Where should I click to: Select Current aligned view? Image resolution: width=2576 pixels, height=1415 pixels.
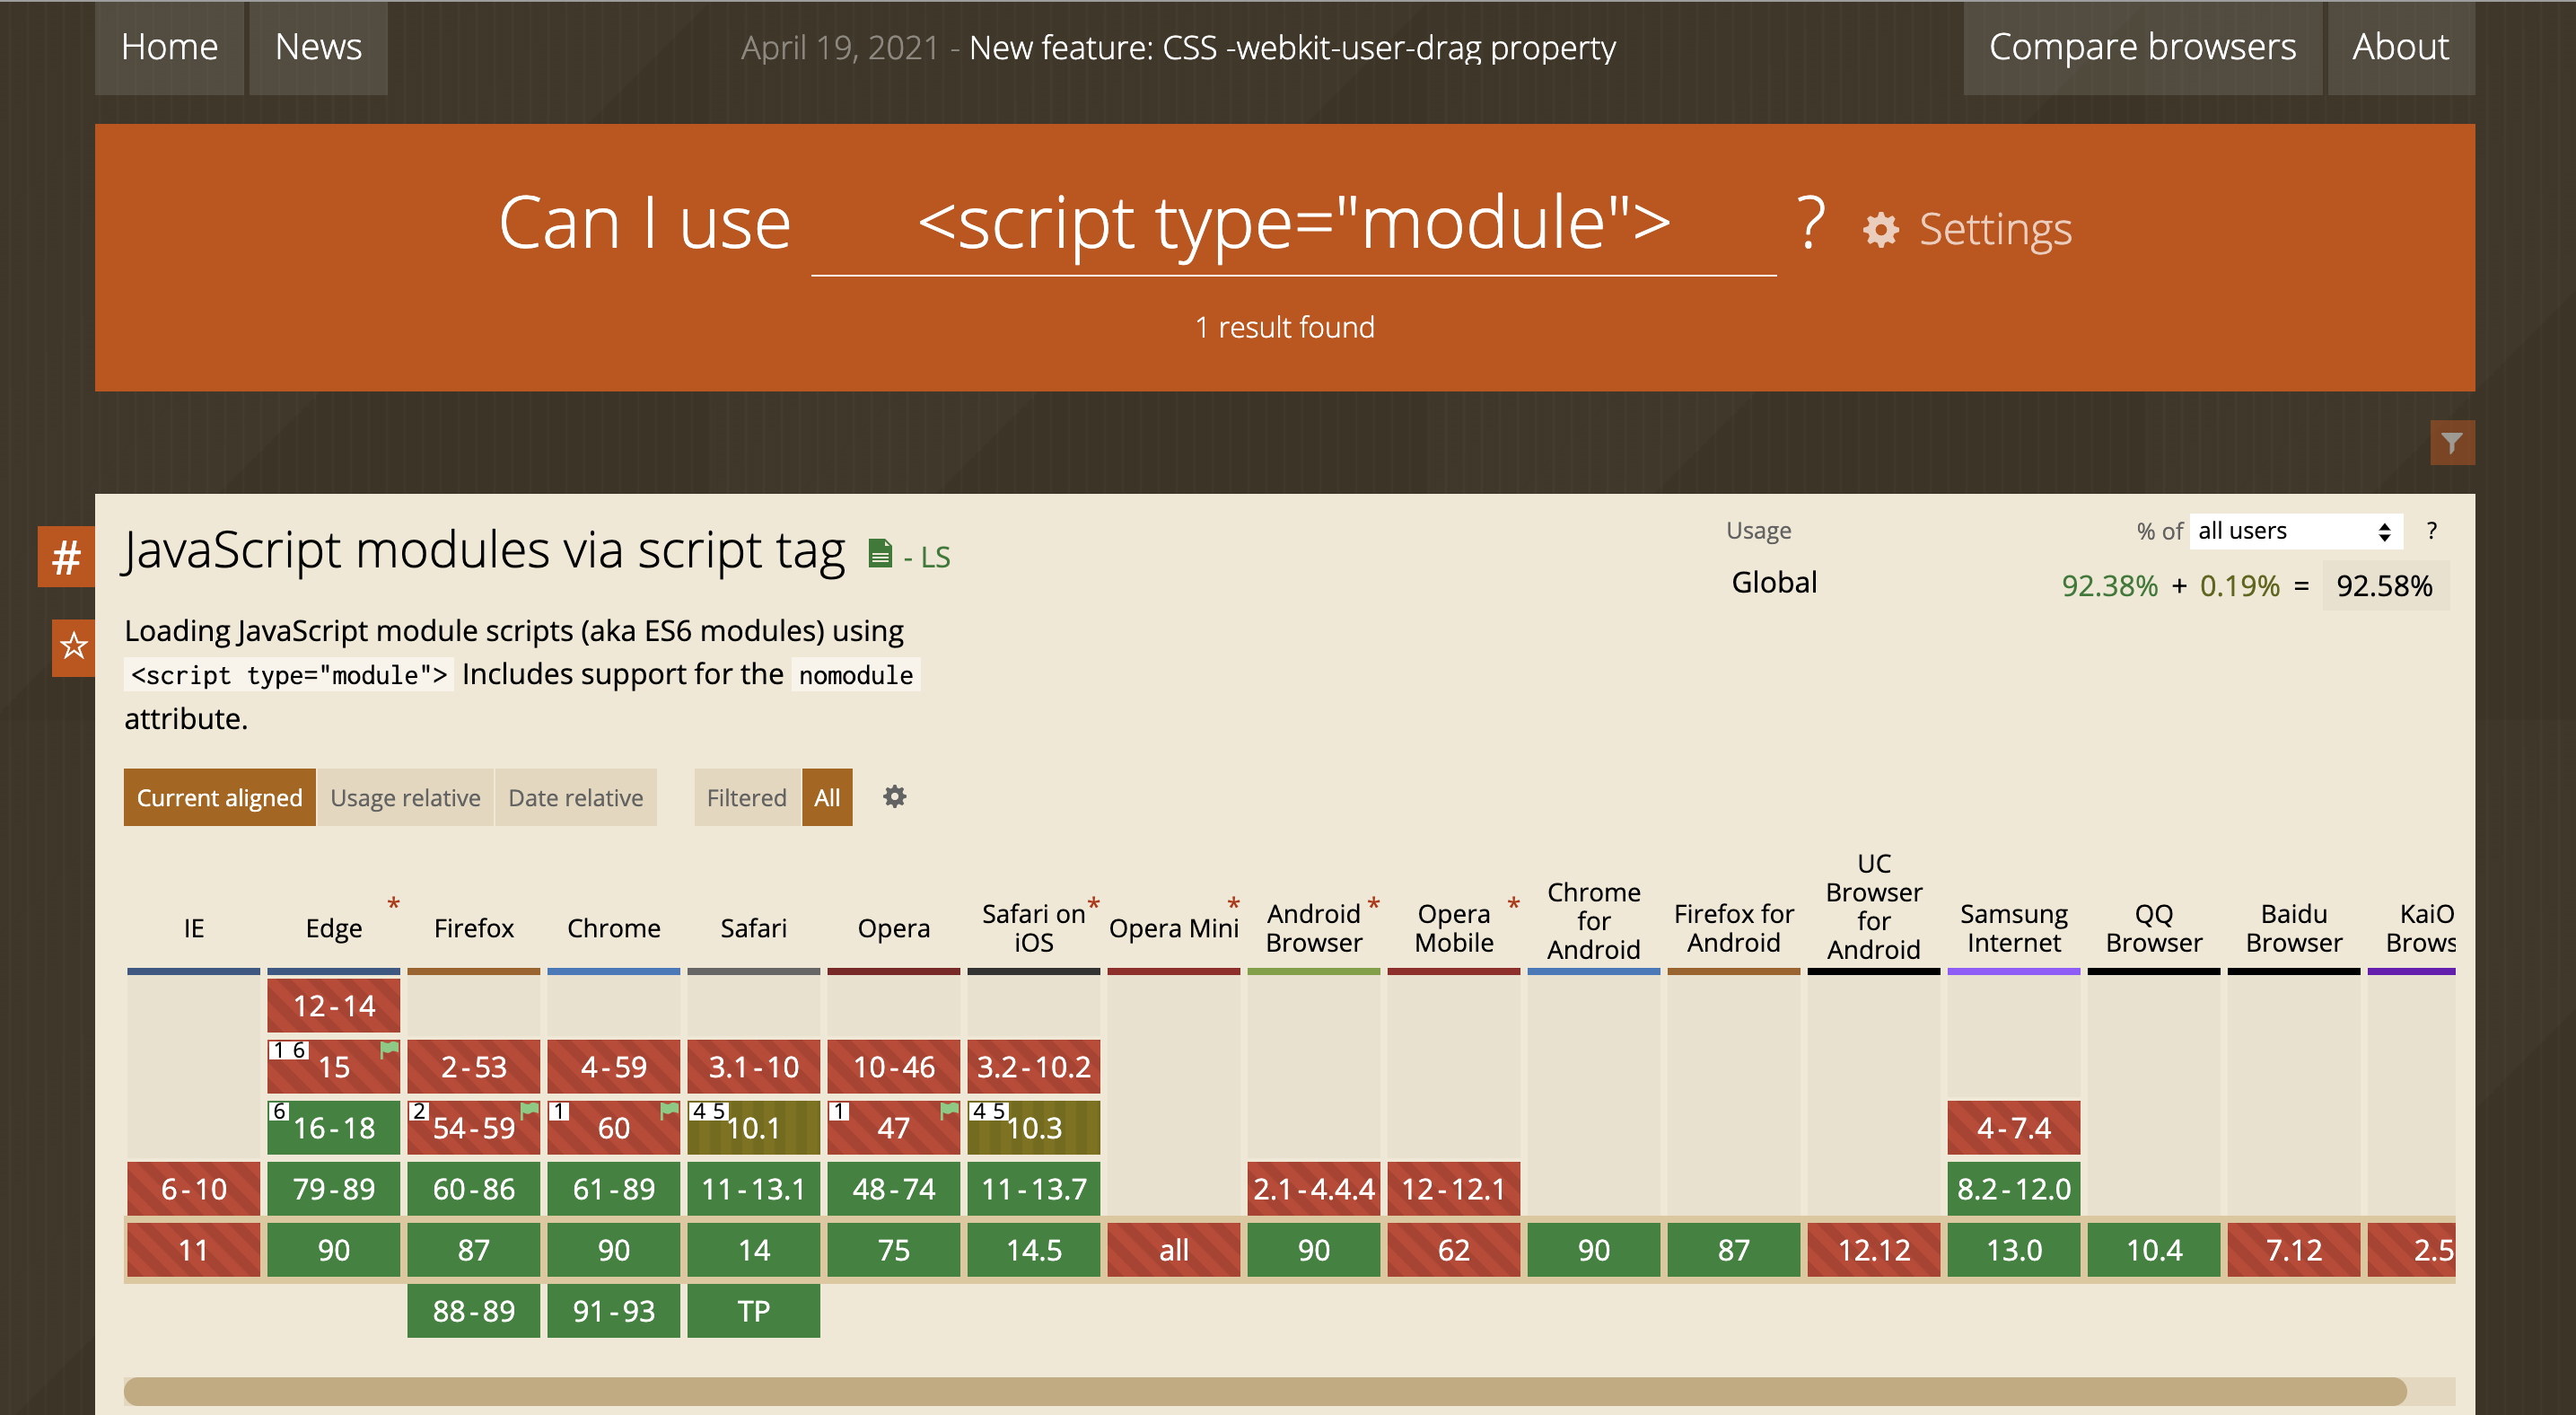pos(219,797)
